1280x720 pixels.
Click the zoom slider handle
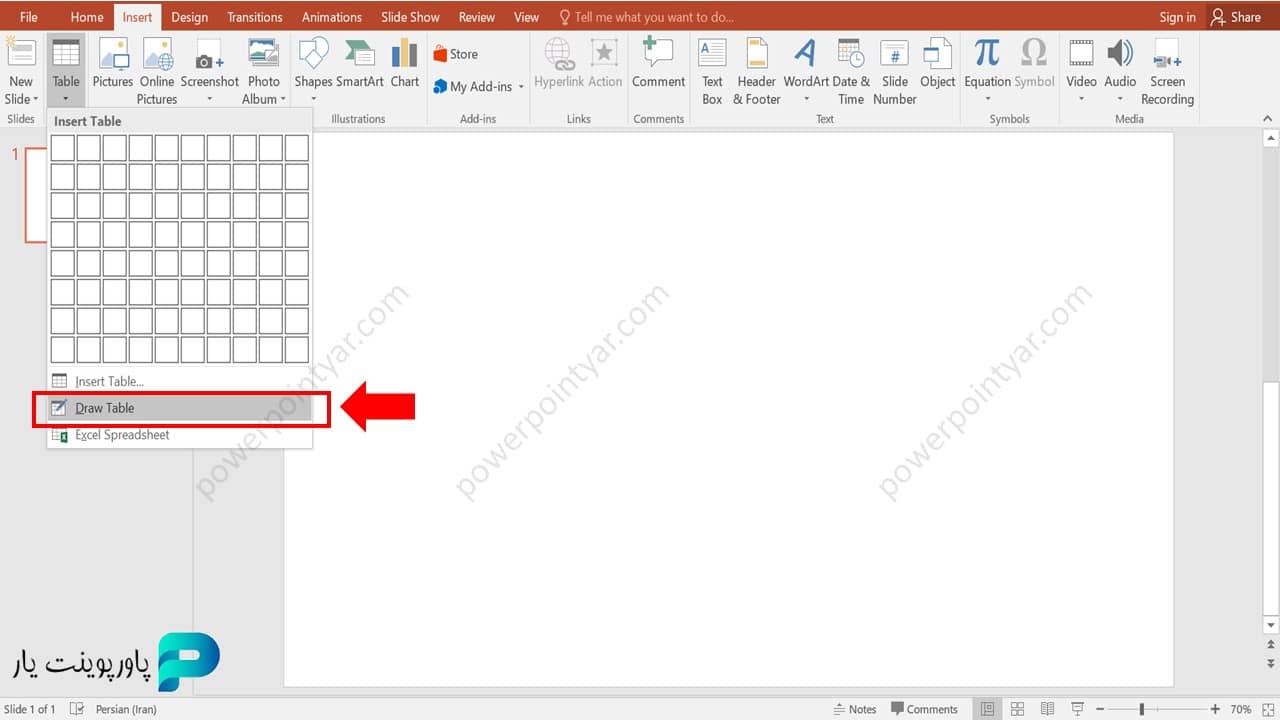point(1142,709)
